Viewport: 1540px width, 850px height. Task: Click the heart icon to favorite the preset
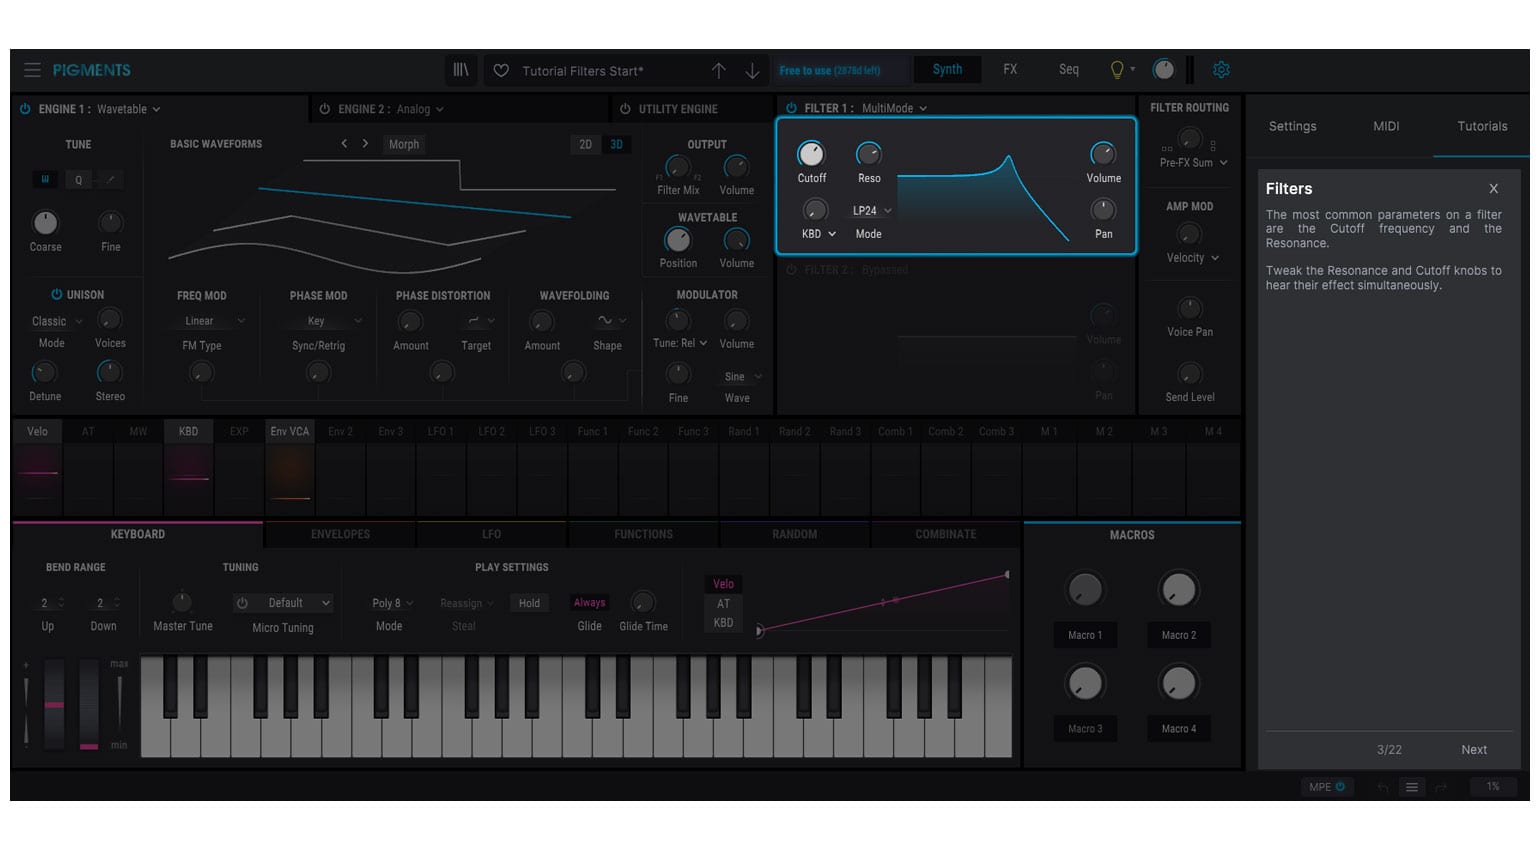pyautogui.click(x=500, y=70)
